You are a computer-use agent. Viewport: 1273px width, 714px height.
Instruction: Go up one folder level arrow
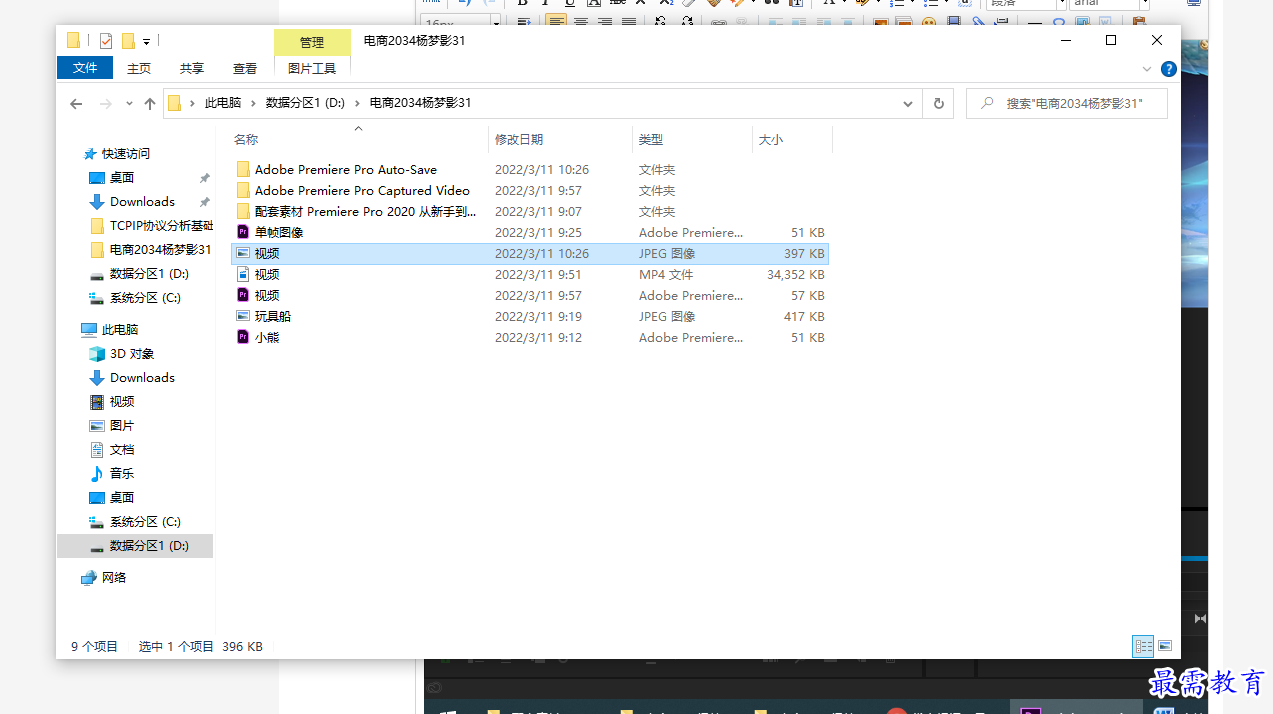(150, 103)
